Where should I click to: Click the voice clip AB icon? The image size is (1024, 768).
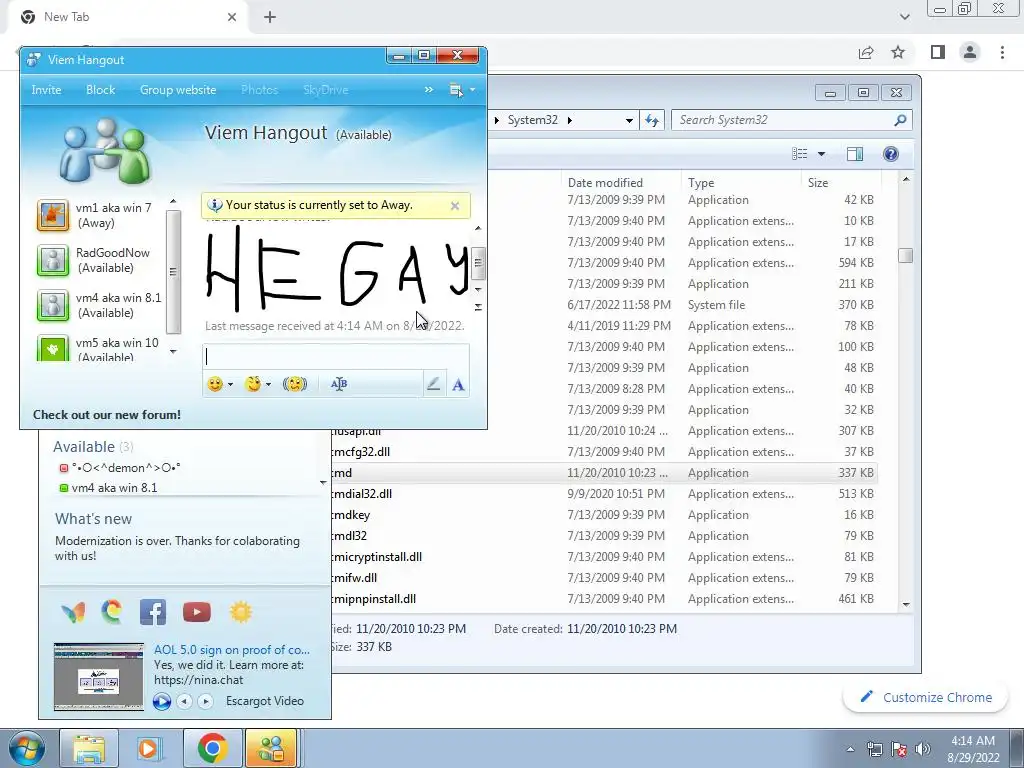click(339, 384)
